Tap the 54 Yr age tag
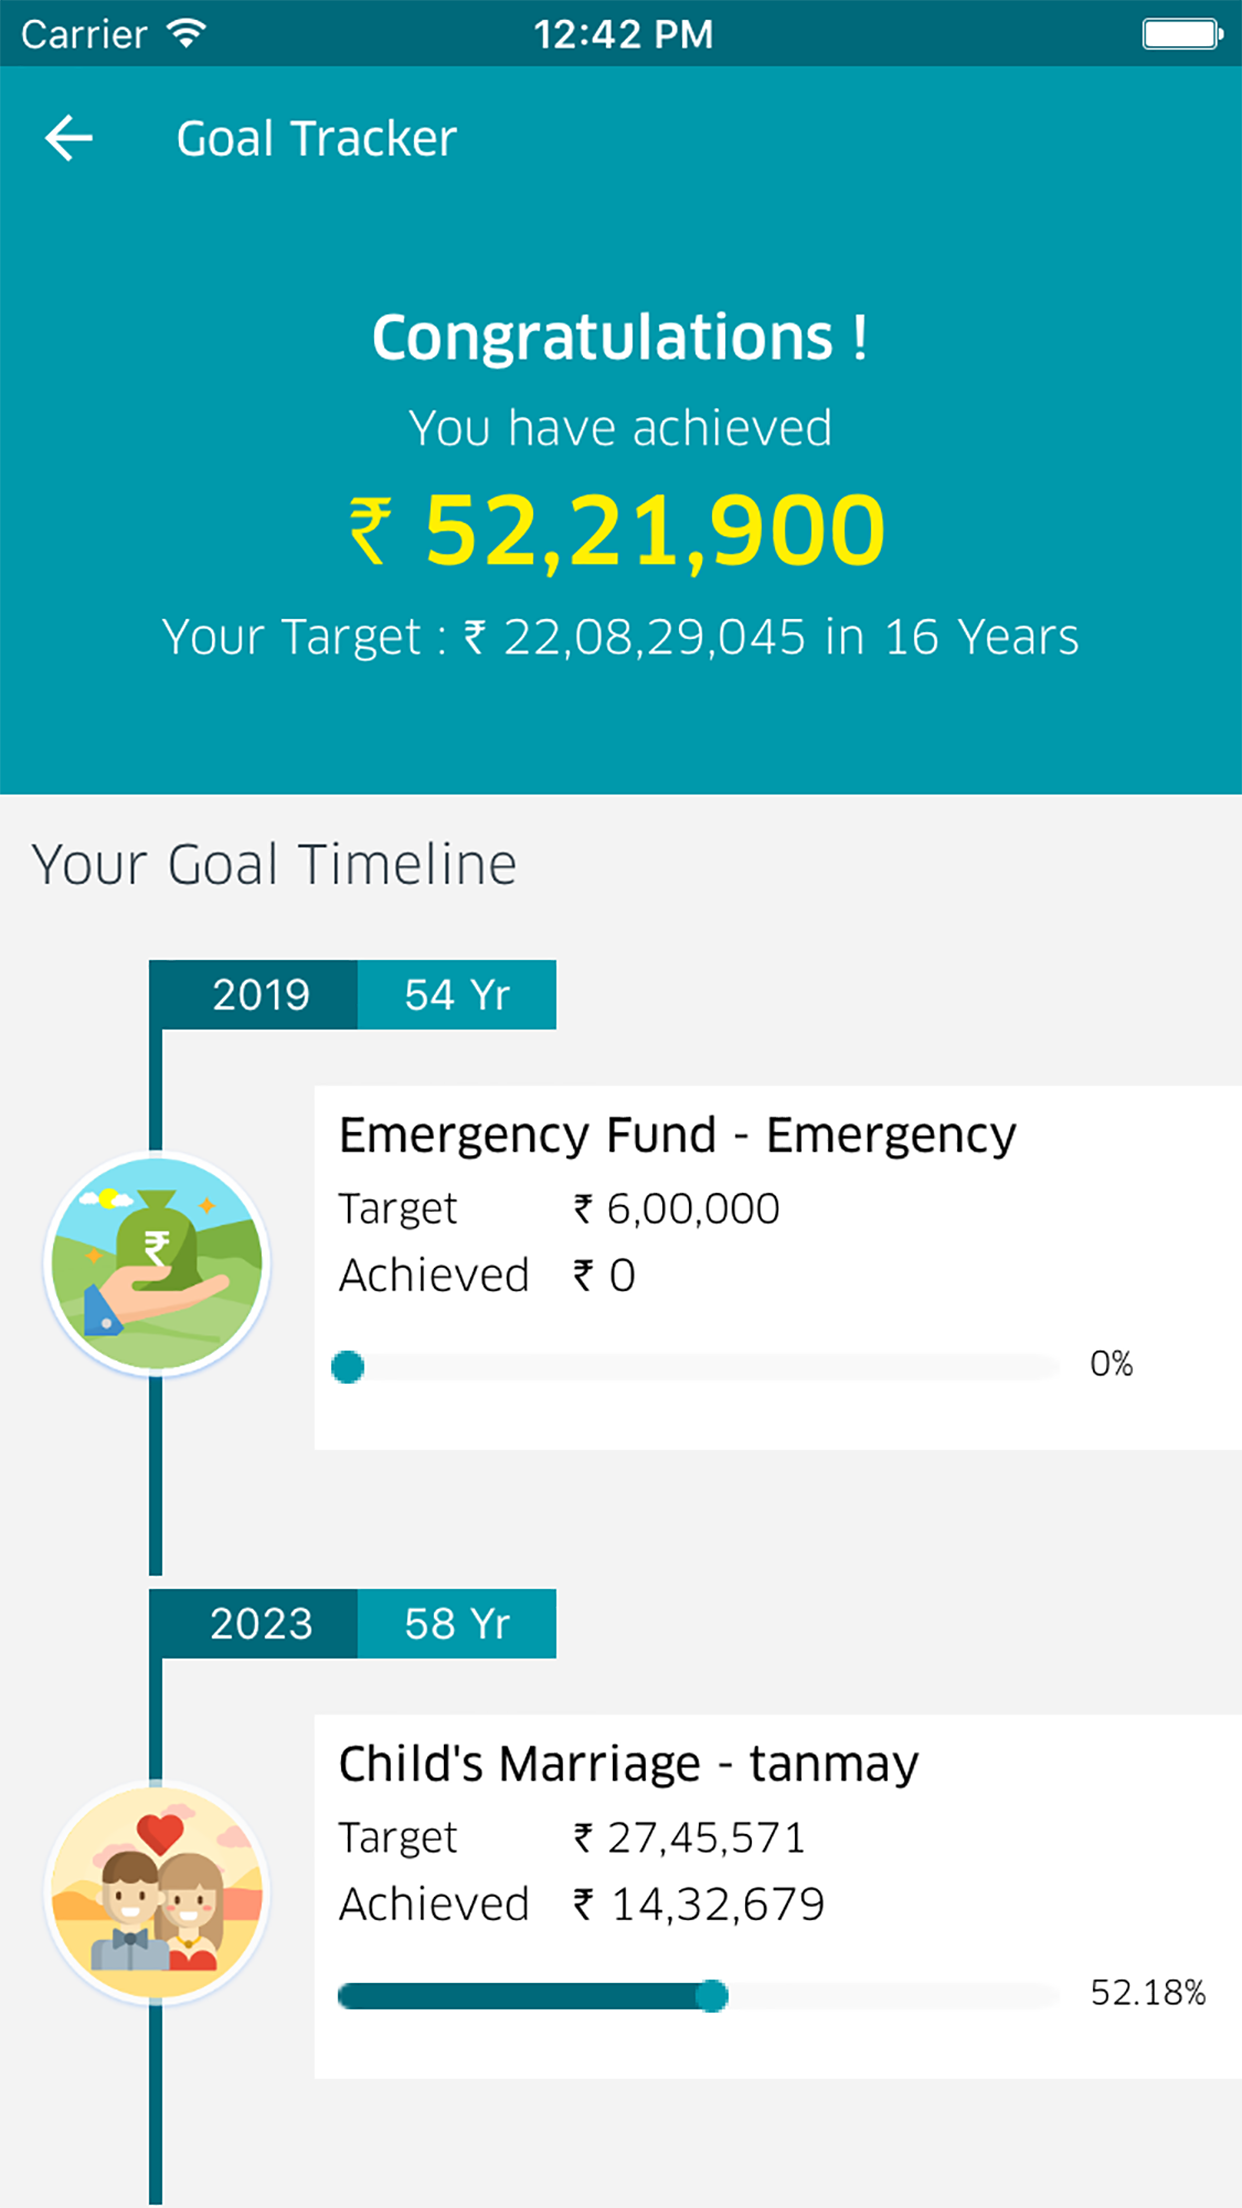 point(457,995)
